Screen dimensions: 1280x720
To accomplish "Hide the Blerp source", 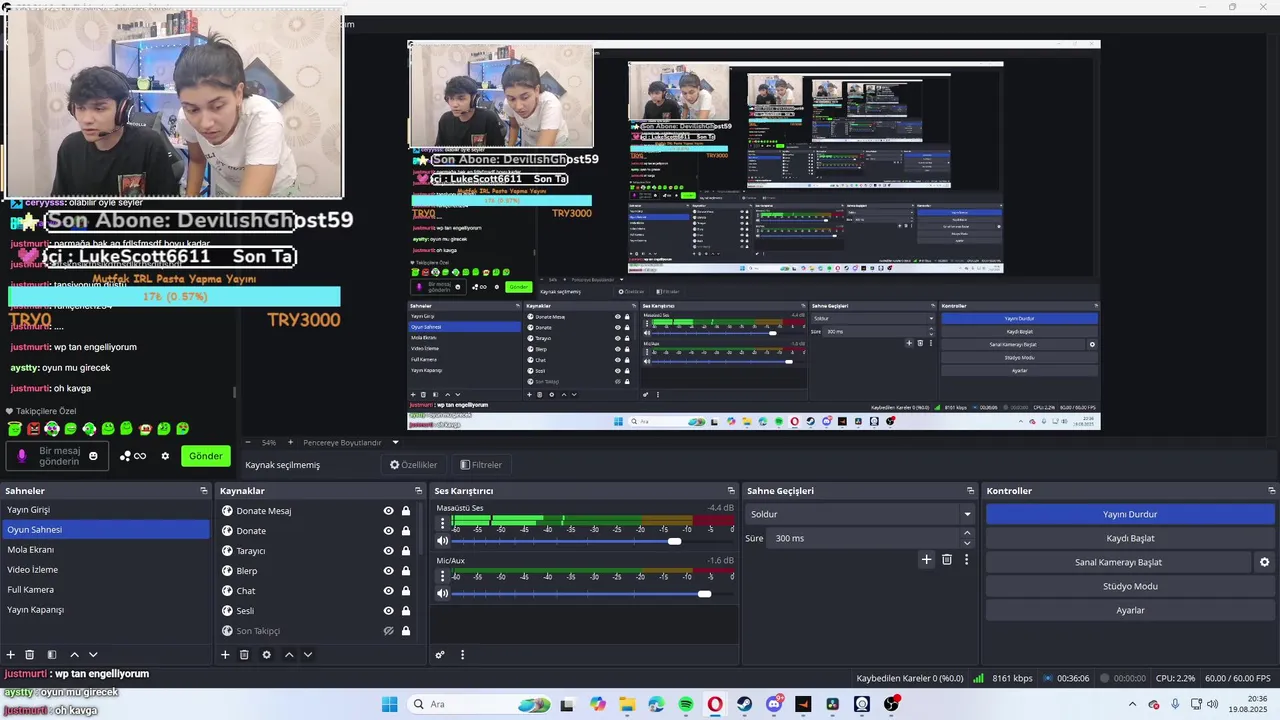I will (x=388, y=571).
